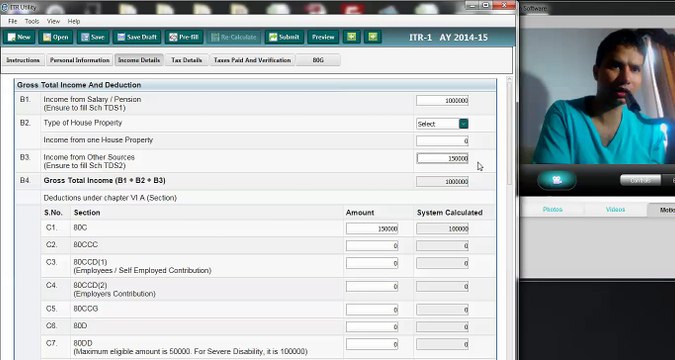Click the 80D System Calculated field
The image size is (675, 360).
coord(442,327)
